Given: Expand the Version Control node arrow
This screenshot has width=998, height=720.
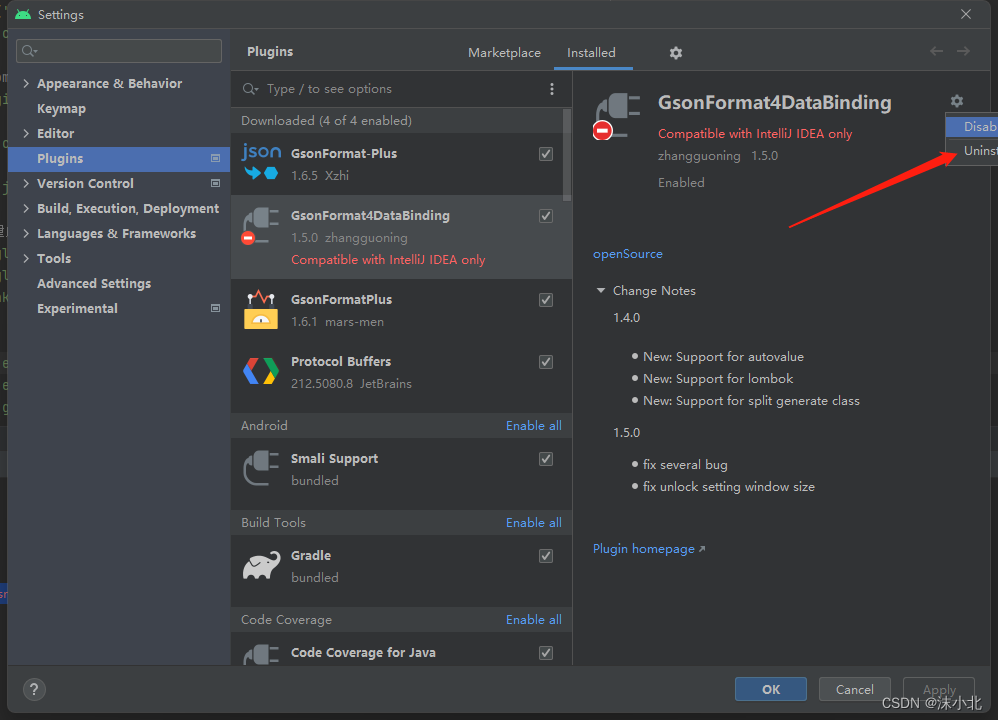Looking at the screenshot, I should [26, 183].
